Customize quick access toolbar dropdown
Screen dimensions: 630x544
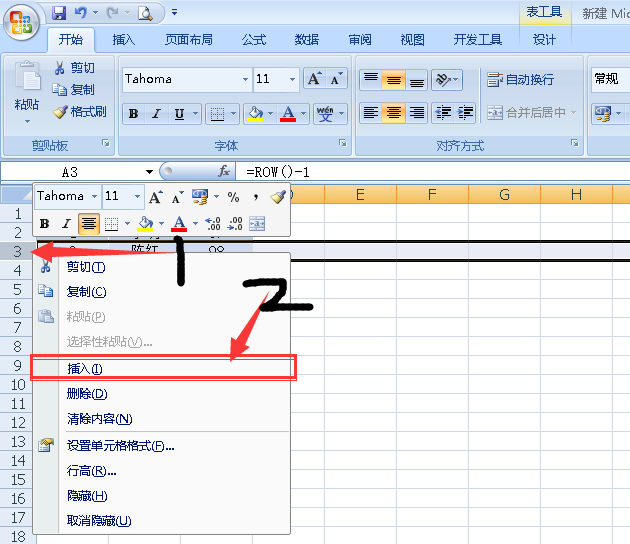(174, 12)
